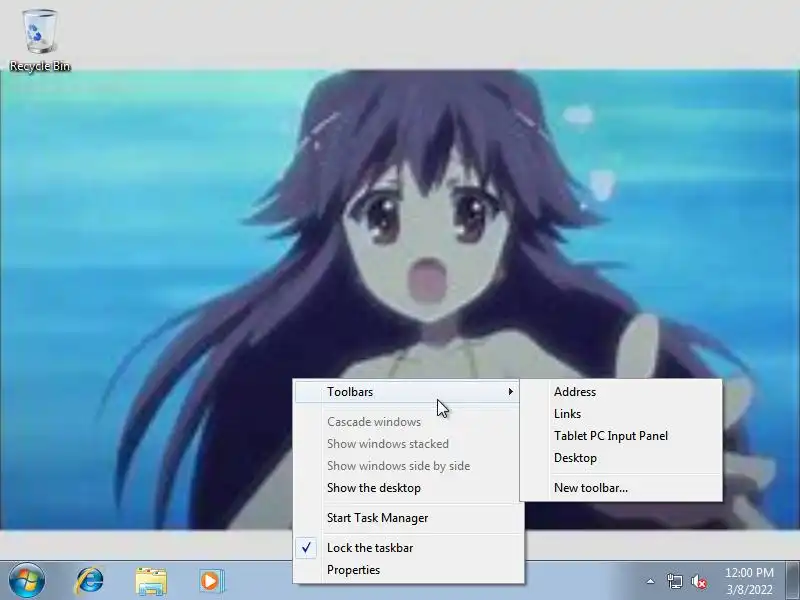Click the Show desktop strip at taskbar end

pyautogui.click(x=792, y=581)
